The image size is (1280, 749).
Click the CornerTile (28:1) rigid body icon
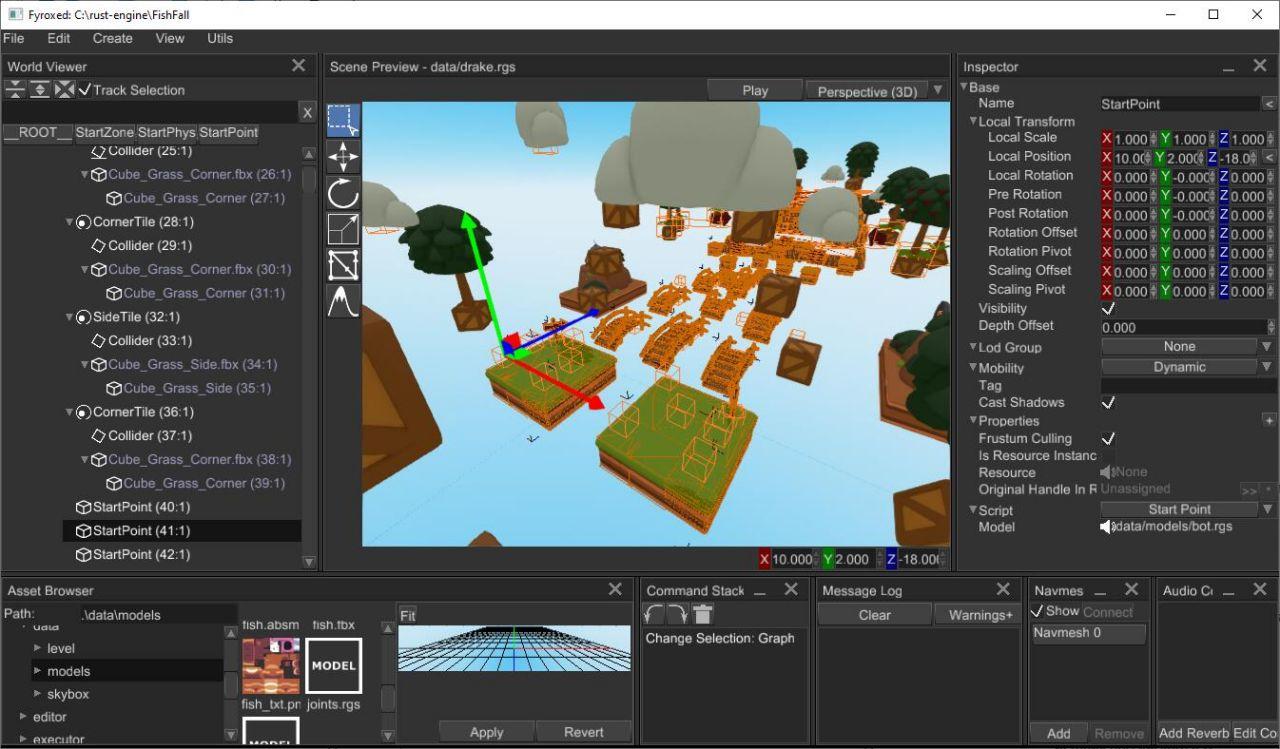(83, 222)
